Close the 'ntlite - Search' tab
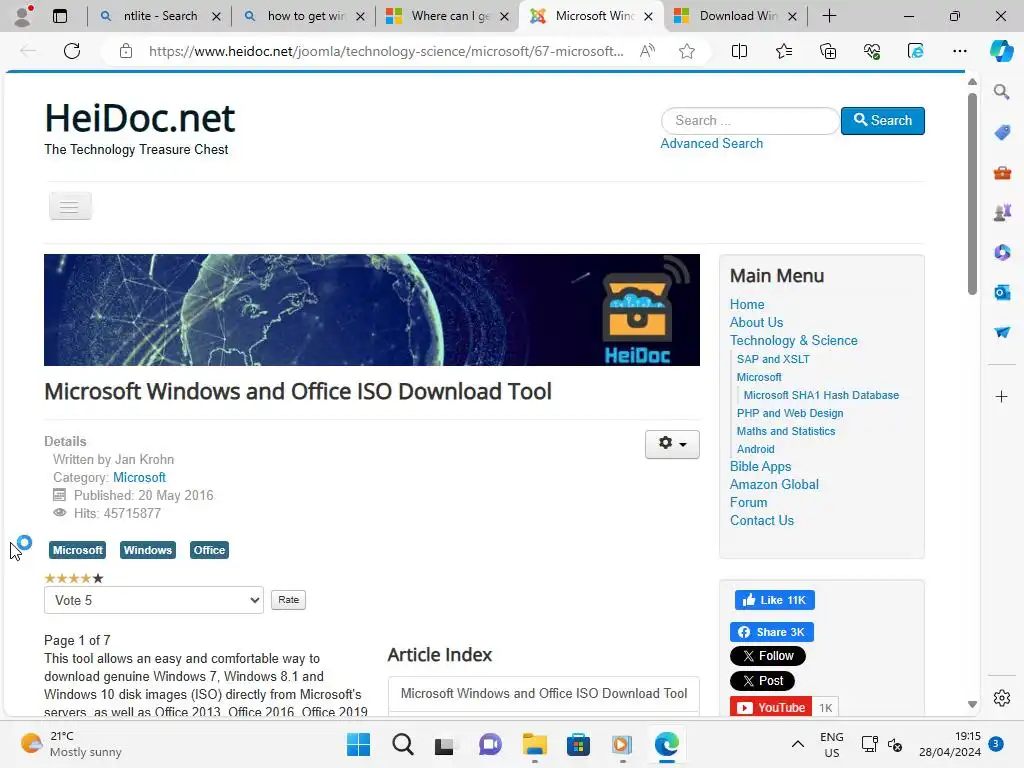Image resolution: width=1024 pixels, height=768 pixels. coord(216,16)
